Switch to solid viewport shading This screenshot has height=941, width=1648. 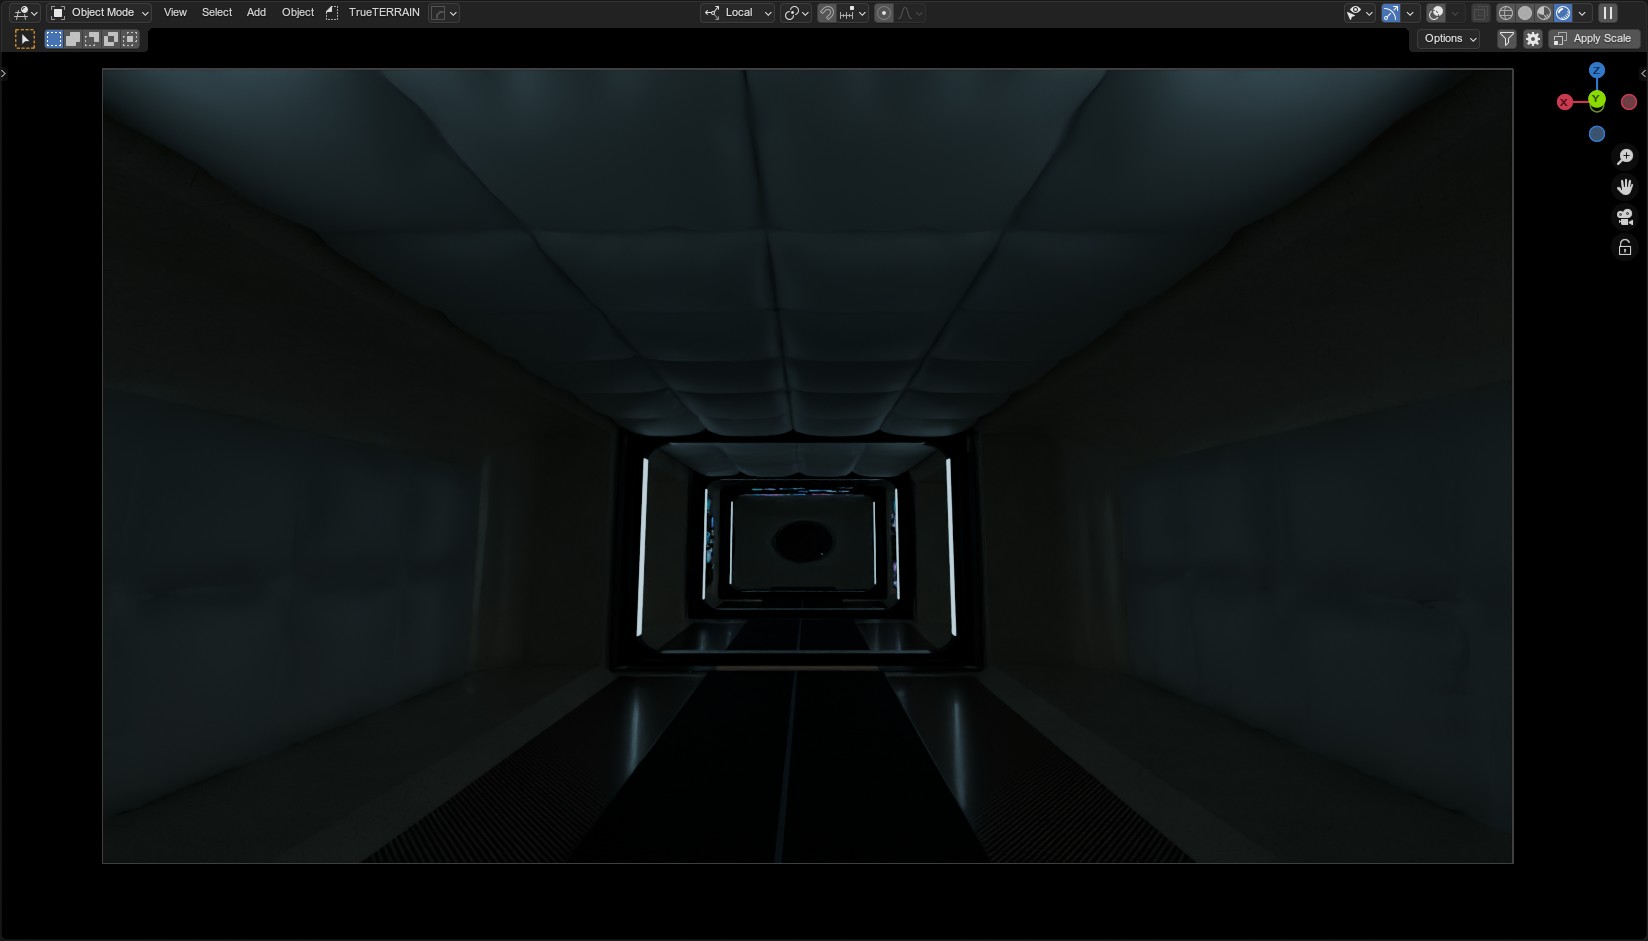(1525, 13)
